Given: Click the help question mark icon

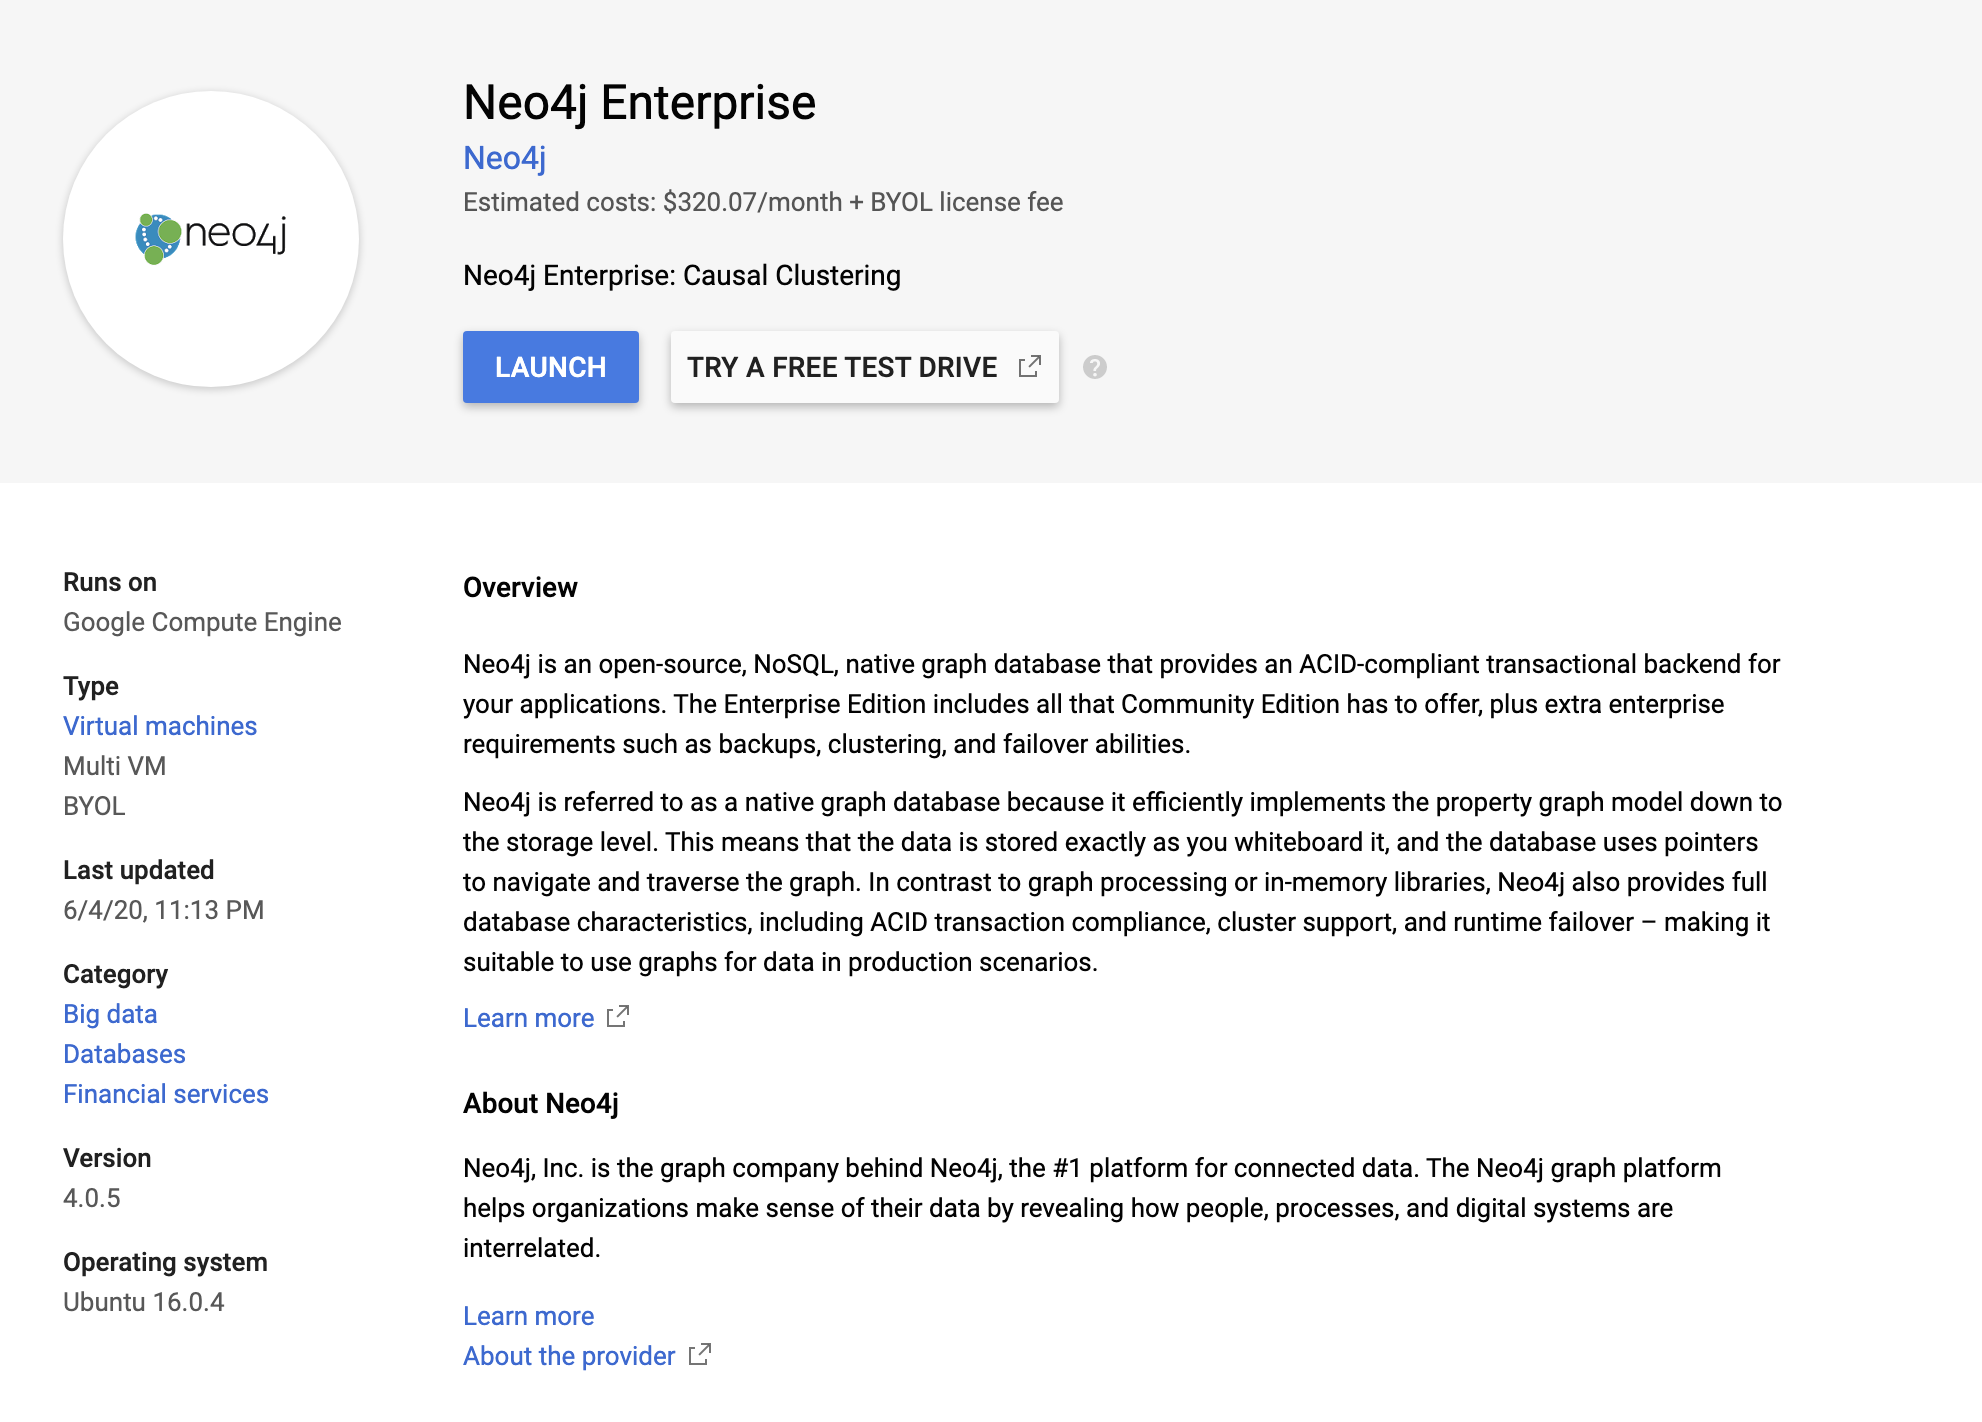Looking at the screenshot, I should coord(1095,367).
